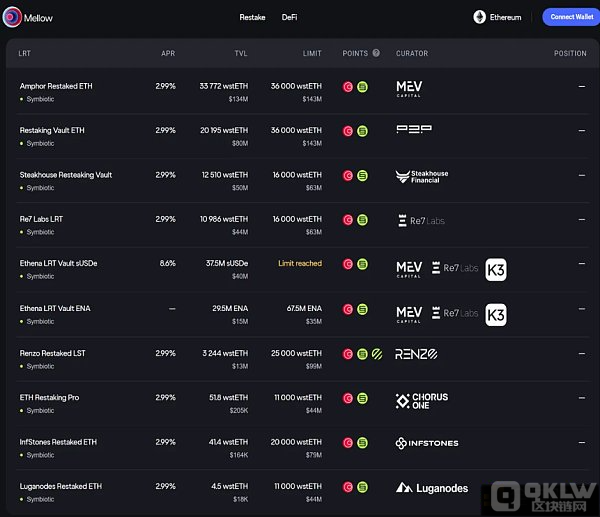
Task: Open the Restake tab
Action: 252,17
